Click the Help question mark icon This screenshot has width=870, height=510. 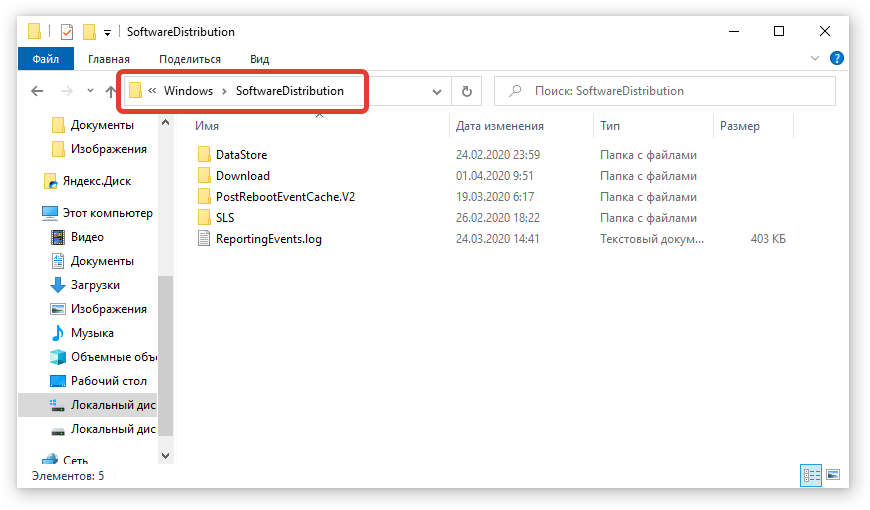click(837, 59)
